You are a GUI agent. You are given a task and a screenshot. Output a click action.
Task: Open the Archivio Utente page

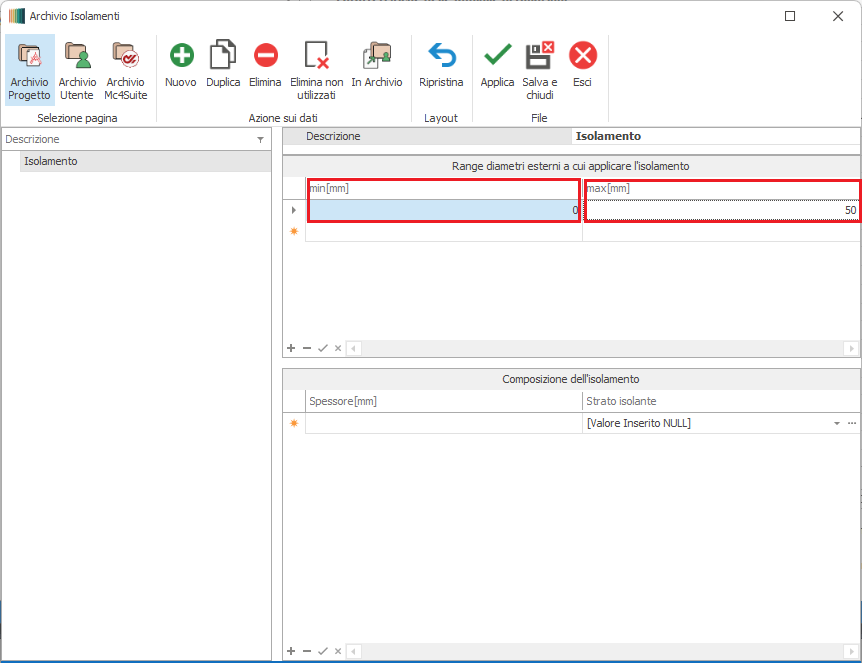coord(77,69)
